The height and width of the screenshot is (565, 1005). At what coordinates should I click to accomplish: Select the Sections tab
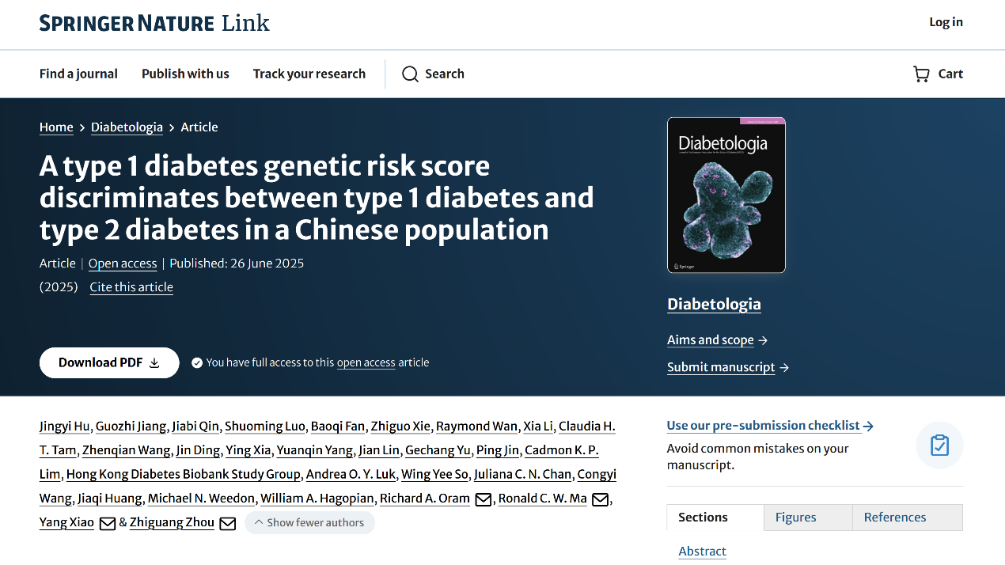703,517
